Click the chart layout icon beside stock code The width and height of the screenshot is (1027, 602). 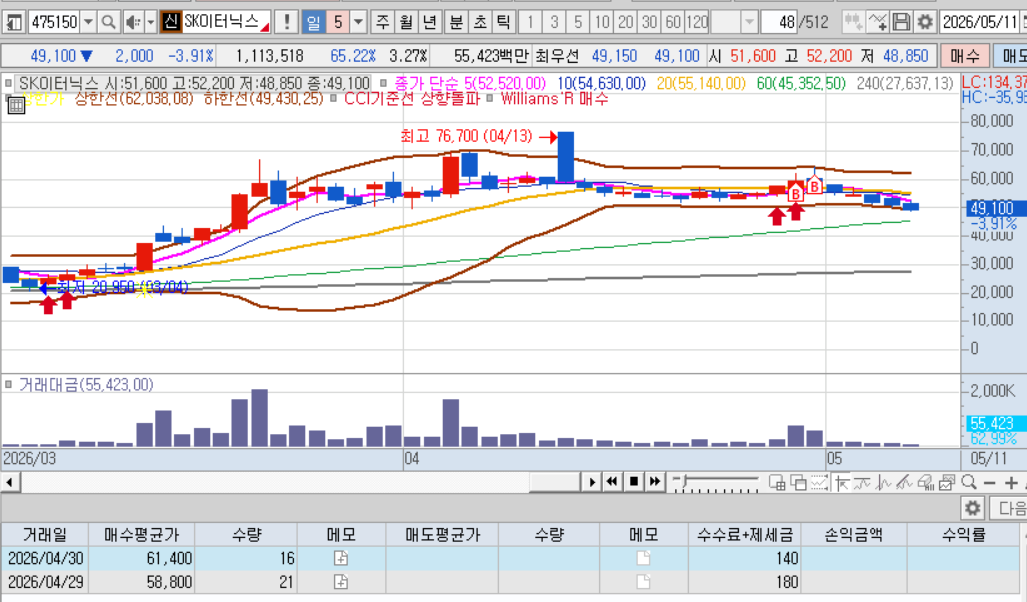pyautogui.click(x=13, y=22)
